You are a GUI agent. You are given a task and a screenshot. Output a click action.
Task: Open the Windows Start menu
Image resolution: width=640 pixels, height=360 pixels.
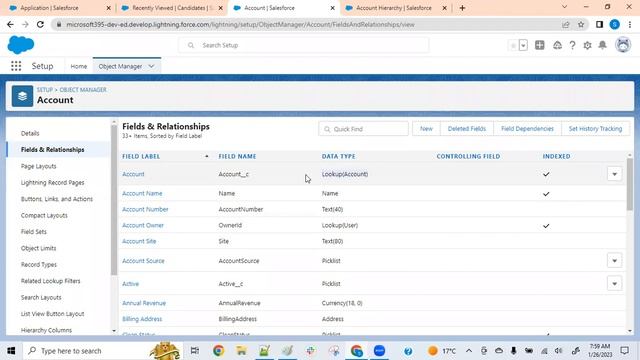[11, 351]
